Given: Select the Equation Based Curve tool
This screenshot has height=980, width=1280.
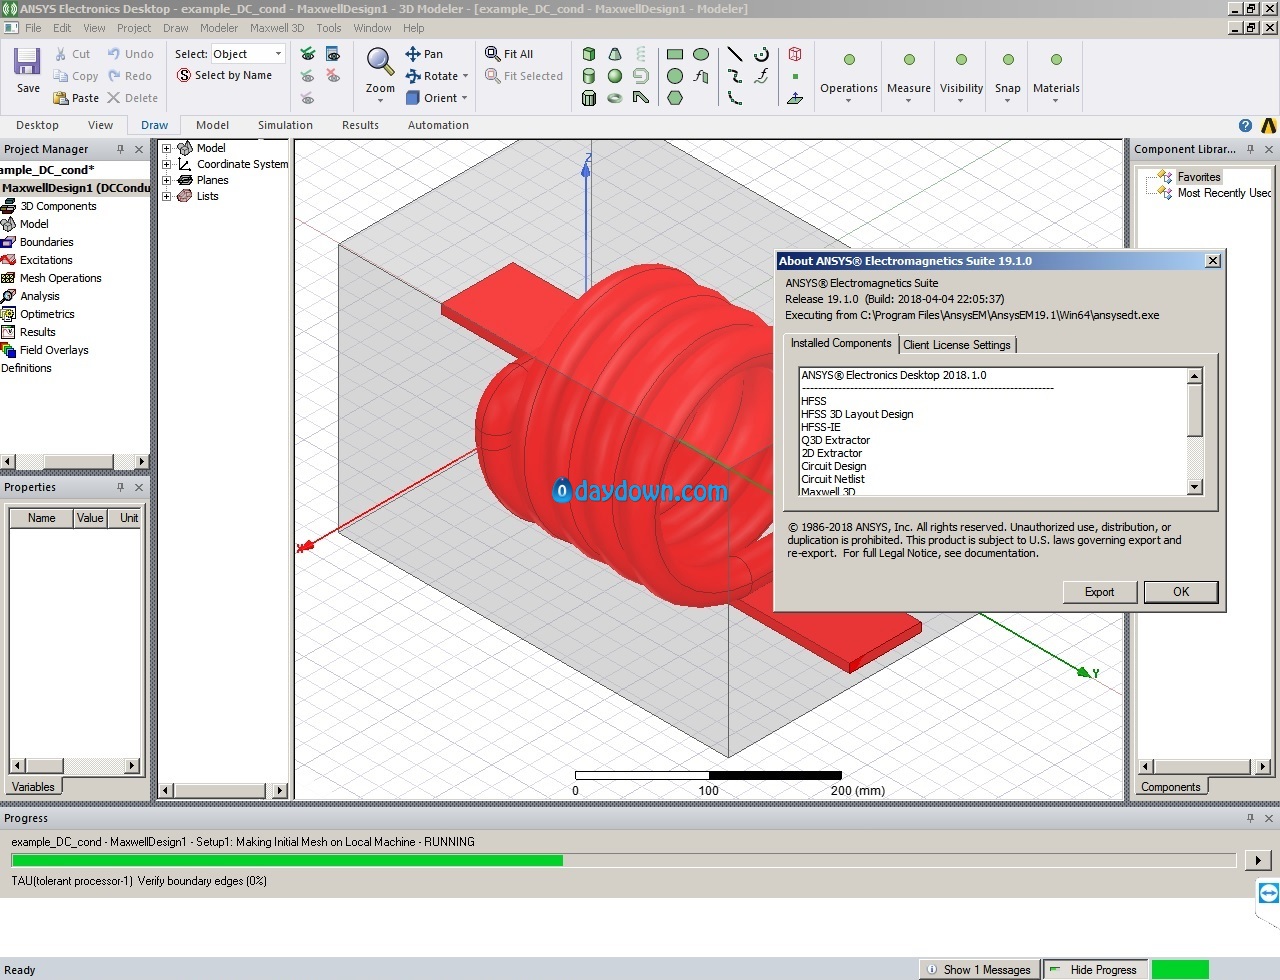Looking at the screenshot, I should tap(761, 76).
